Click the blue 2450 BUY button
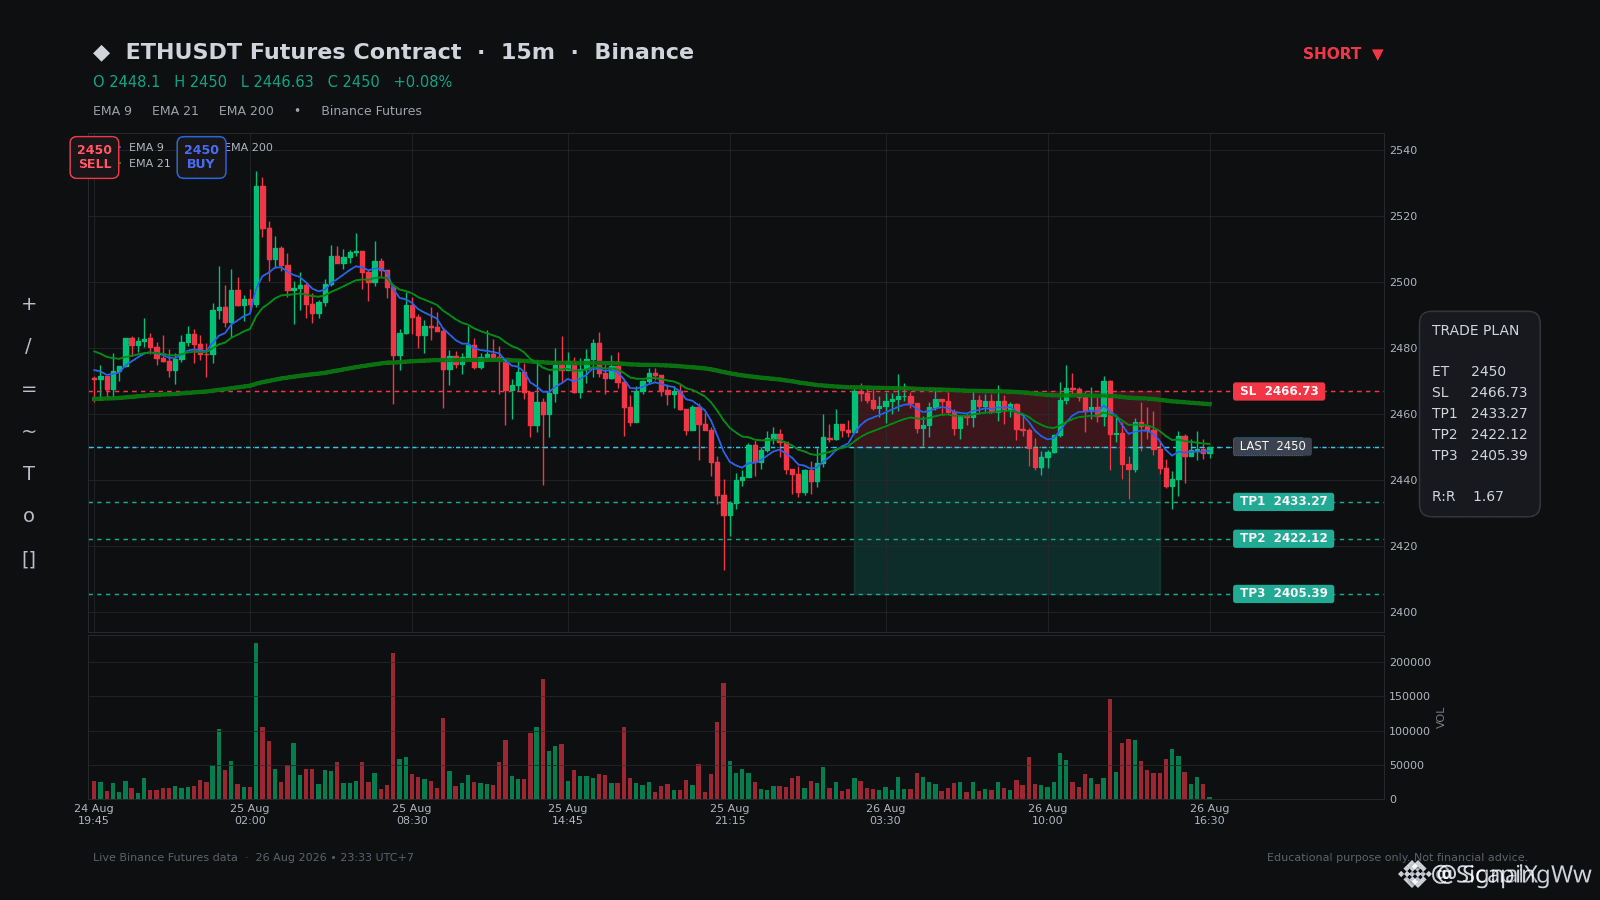Image resolution: width=1600 pixels, height=900 pixels. click(201, 157)
